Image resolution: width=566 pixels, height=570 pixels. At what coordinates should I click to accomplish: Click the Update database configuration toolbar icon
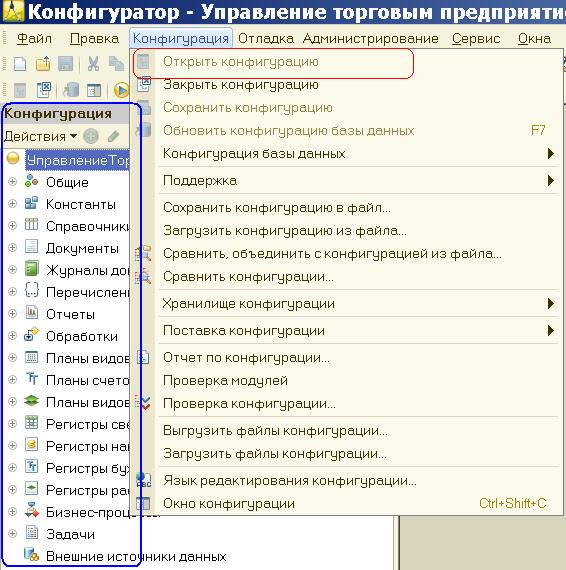point(71,90)
